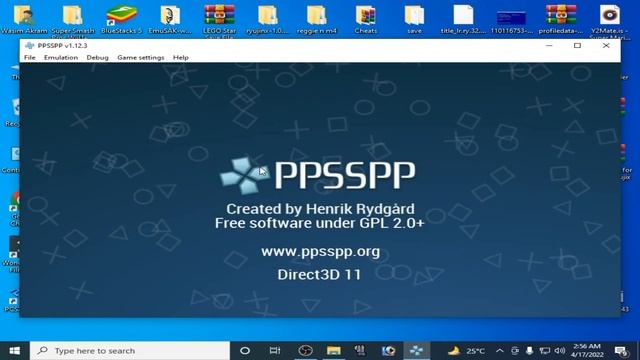Select the reggie n m4 folder
640x360 pixels.
coord(317,20)
